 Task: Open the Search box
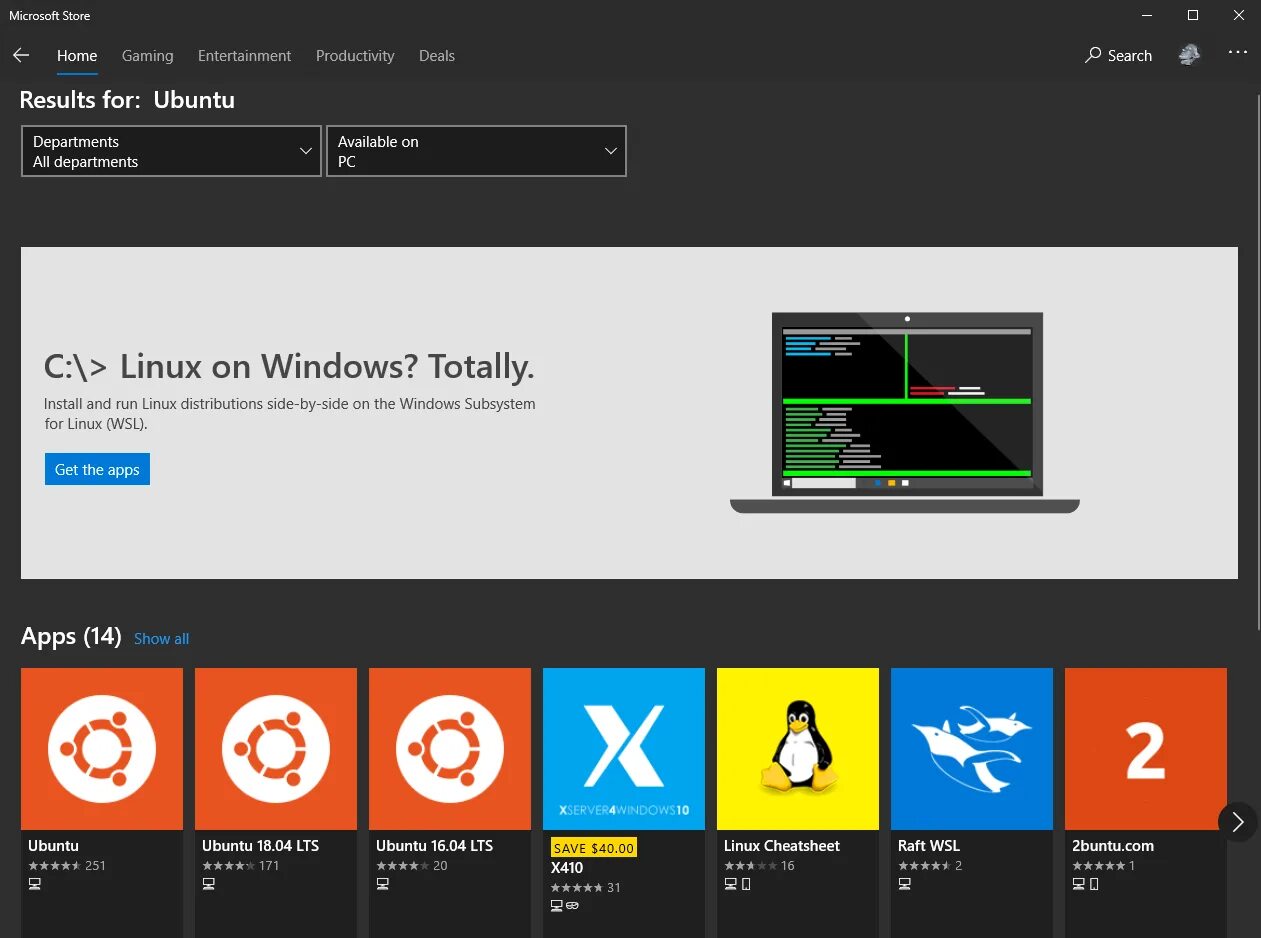point(1119,55)
